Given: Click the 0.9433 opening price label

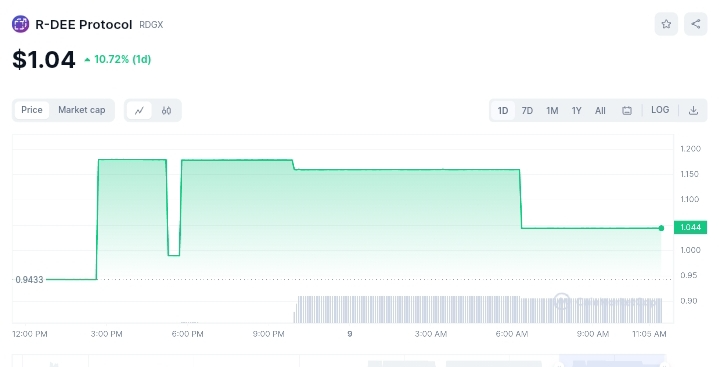Looking at the screenshot, I should pos(29,279).
